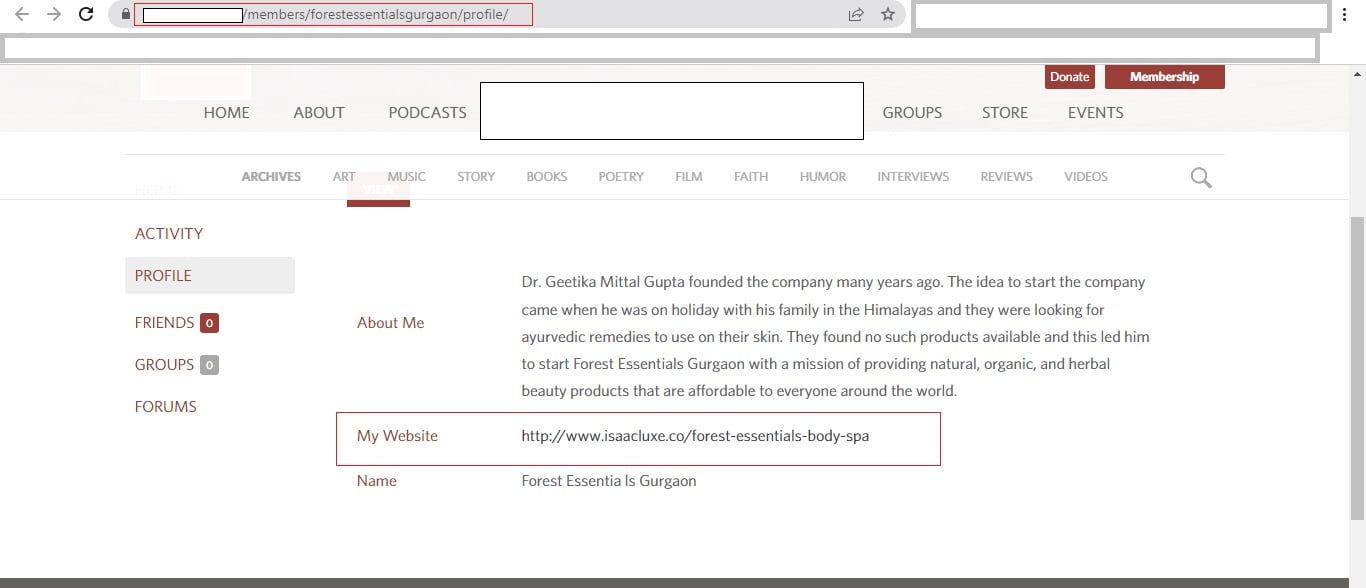
Task: Open site search with the magnifier icon
Action: click(1201, 178)
